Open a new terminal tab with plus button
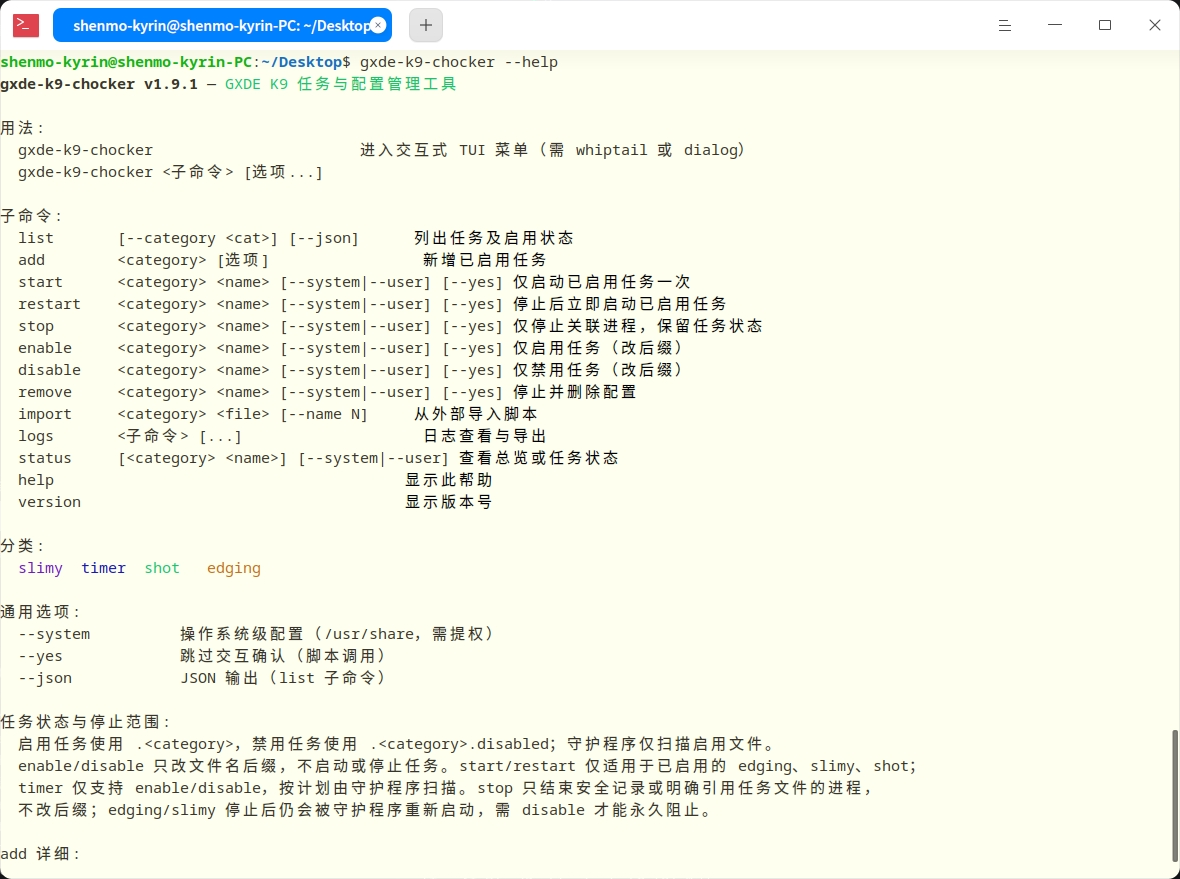The image size is (1180, 879). pos(426,26)
